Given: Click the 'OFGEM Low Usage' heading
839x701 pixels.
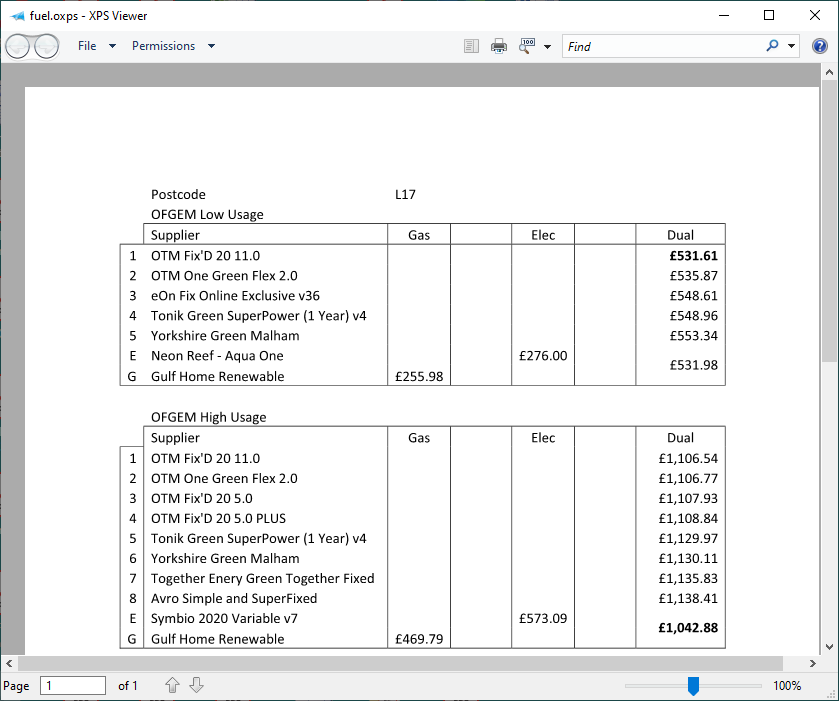Looking at the screenshot, I should [207, 215].
